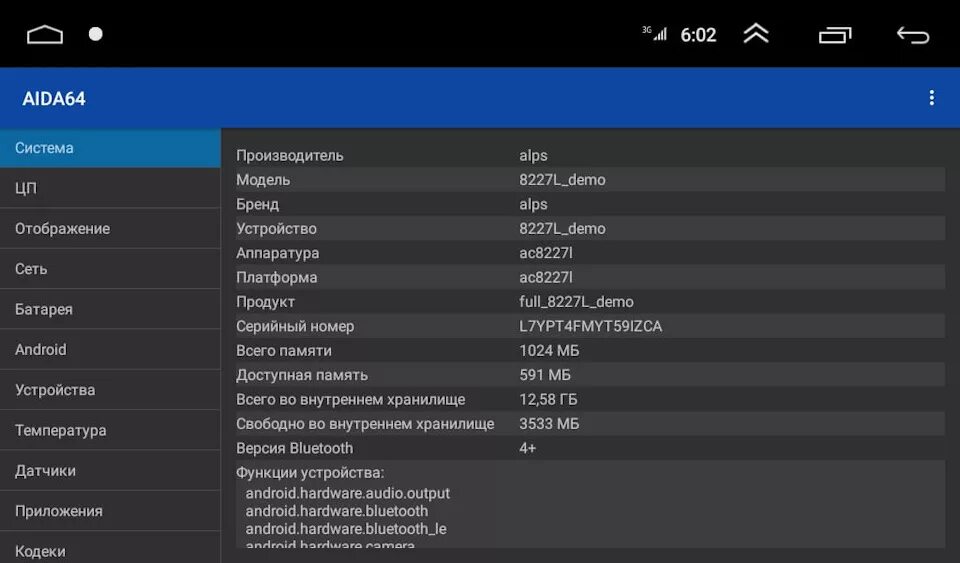Switch to the Отображение section
The image size is (960, 563).
pyautogui.click(x=110, y=228)
